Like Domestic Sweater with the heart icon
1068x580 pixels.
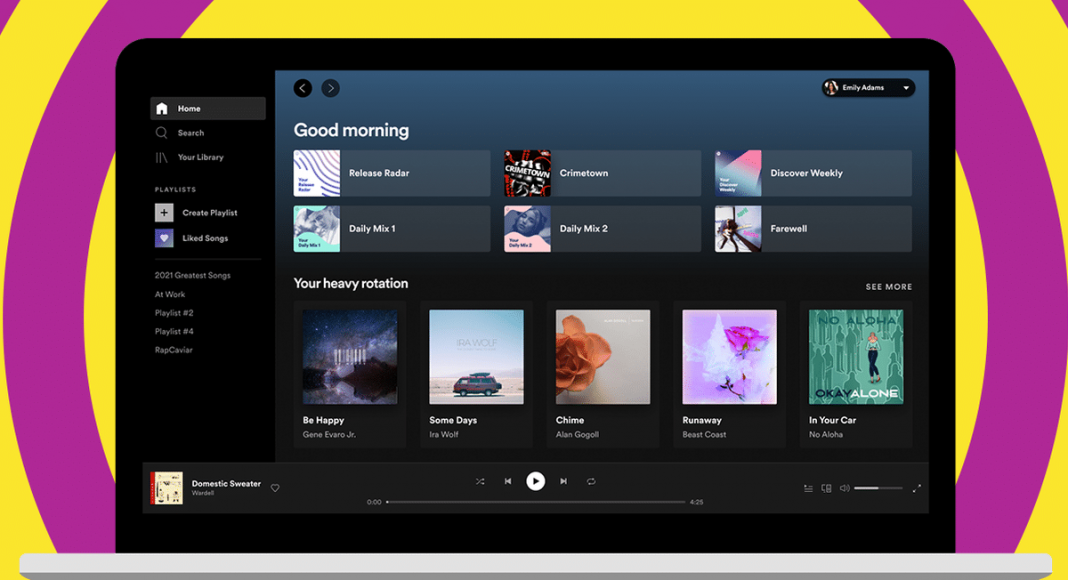click(275, 488)
